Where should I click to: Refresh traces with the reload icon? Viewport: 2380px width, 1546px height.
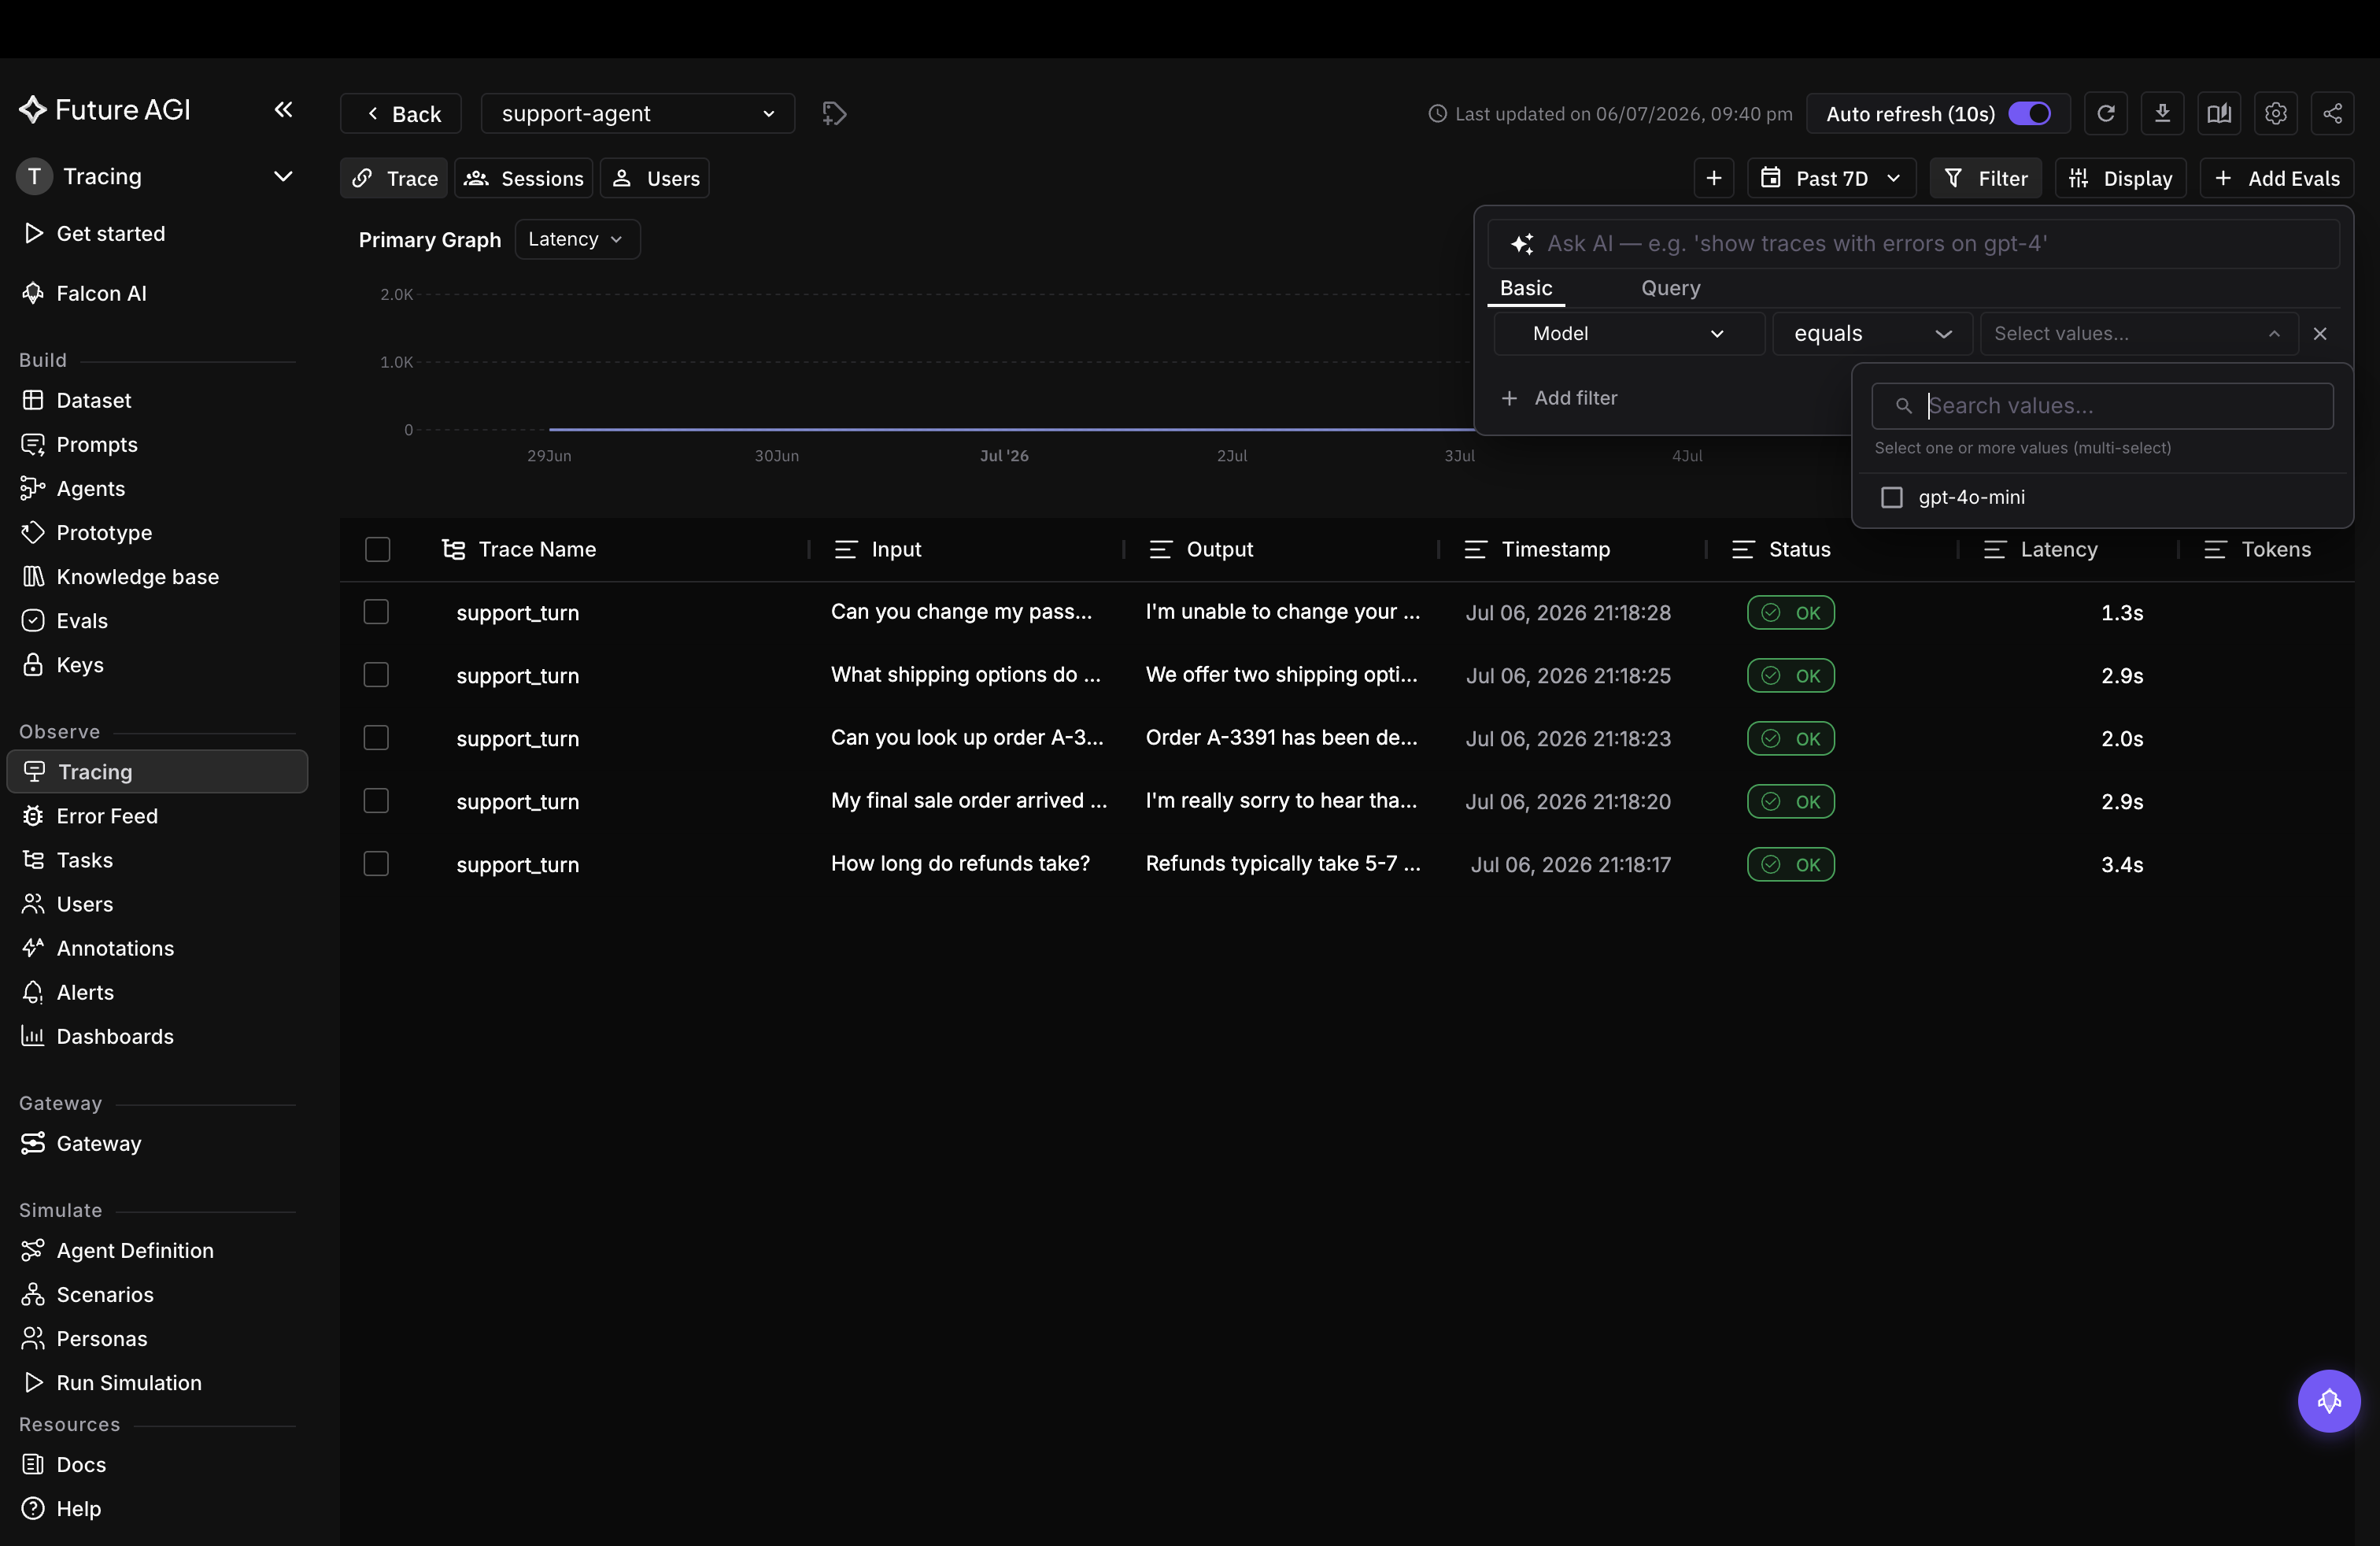(x=2105, y=113)
